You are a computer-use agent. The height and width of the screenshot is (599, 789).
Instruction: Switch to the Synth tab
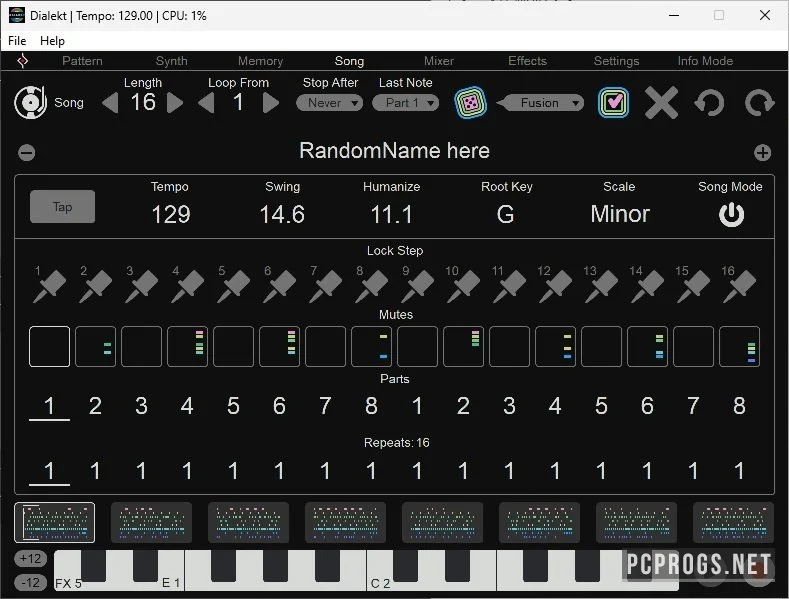click(x=172, y=61)
